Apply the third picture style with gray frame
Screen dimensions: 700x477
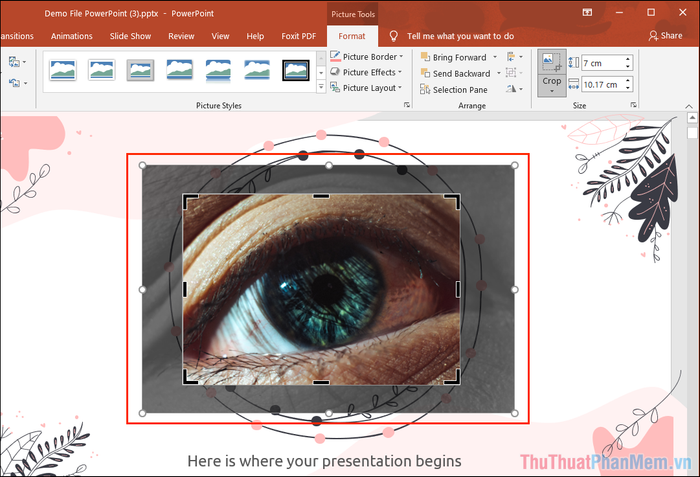coord(140,70)
